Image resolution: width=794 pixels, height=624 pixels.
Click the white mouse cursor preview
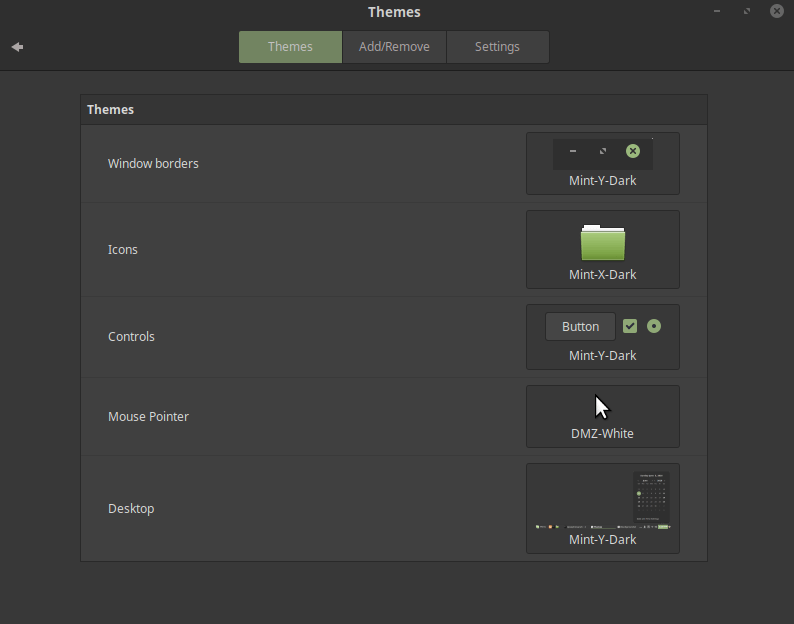pos(602,408)
